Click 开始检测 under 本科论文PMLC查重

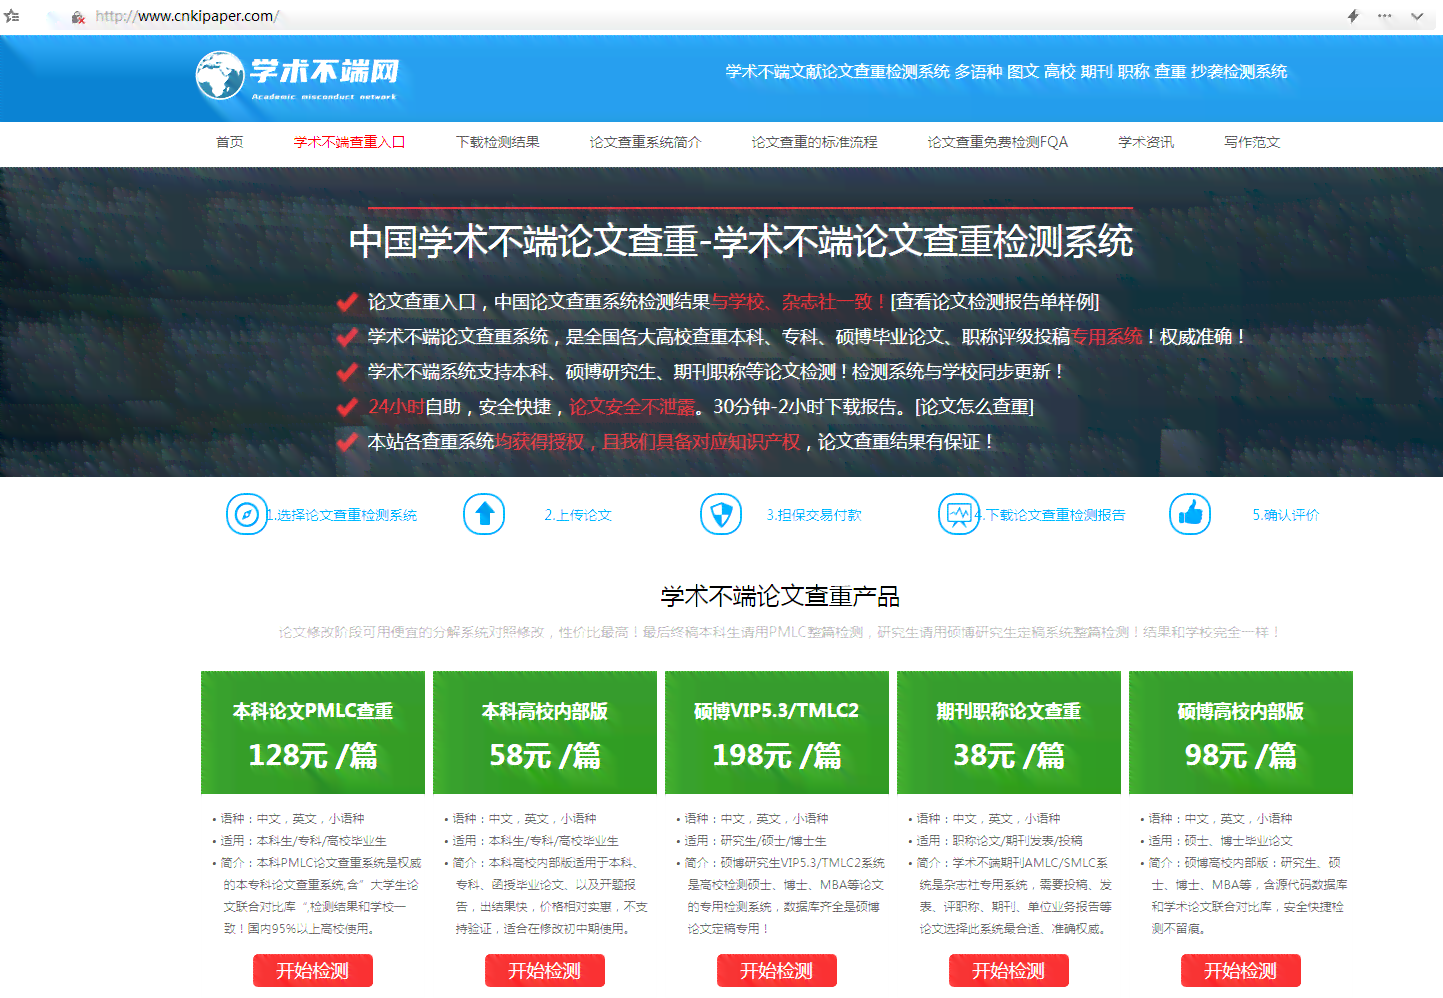pos(313,971)
